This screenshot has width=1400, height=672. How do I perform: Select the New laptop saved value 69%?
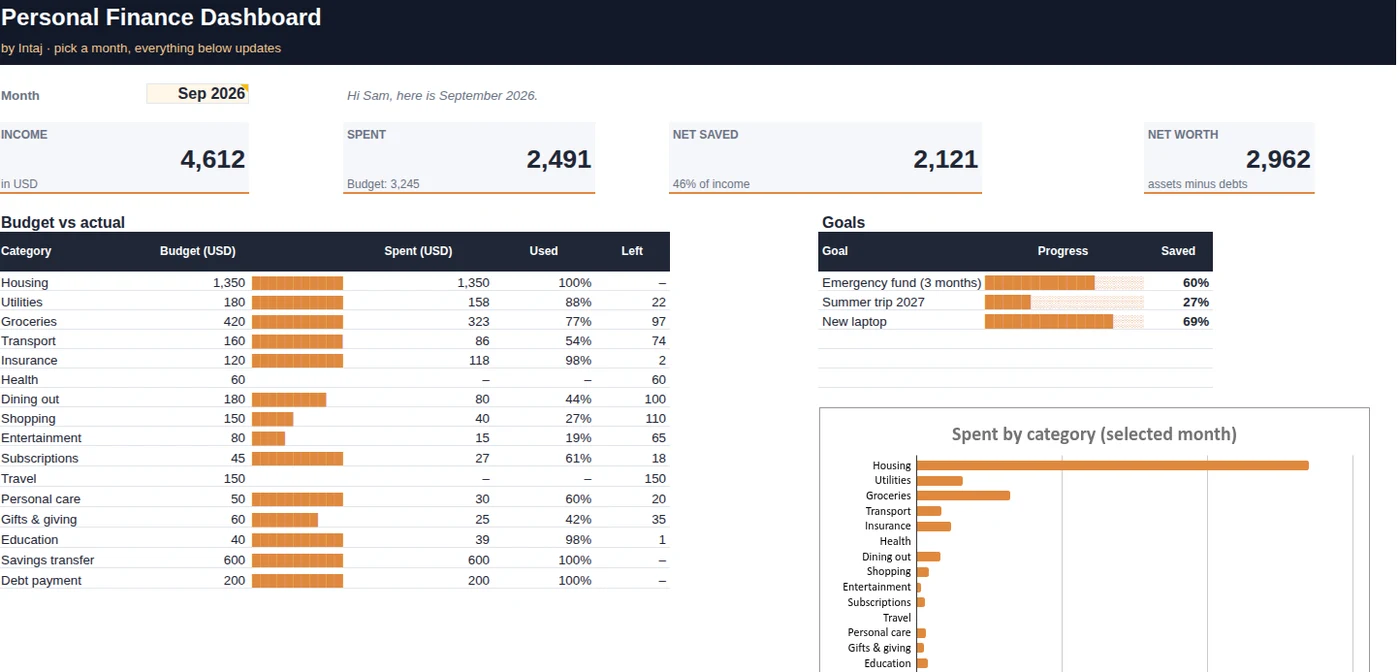click(x=1196, y=322)
